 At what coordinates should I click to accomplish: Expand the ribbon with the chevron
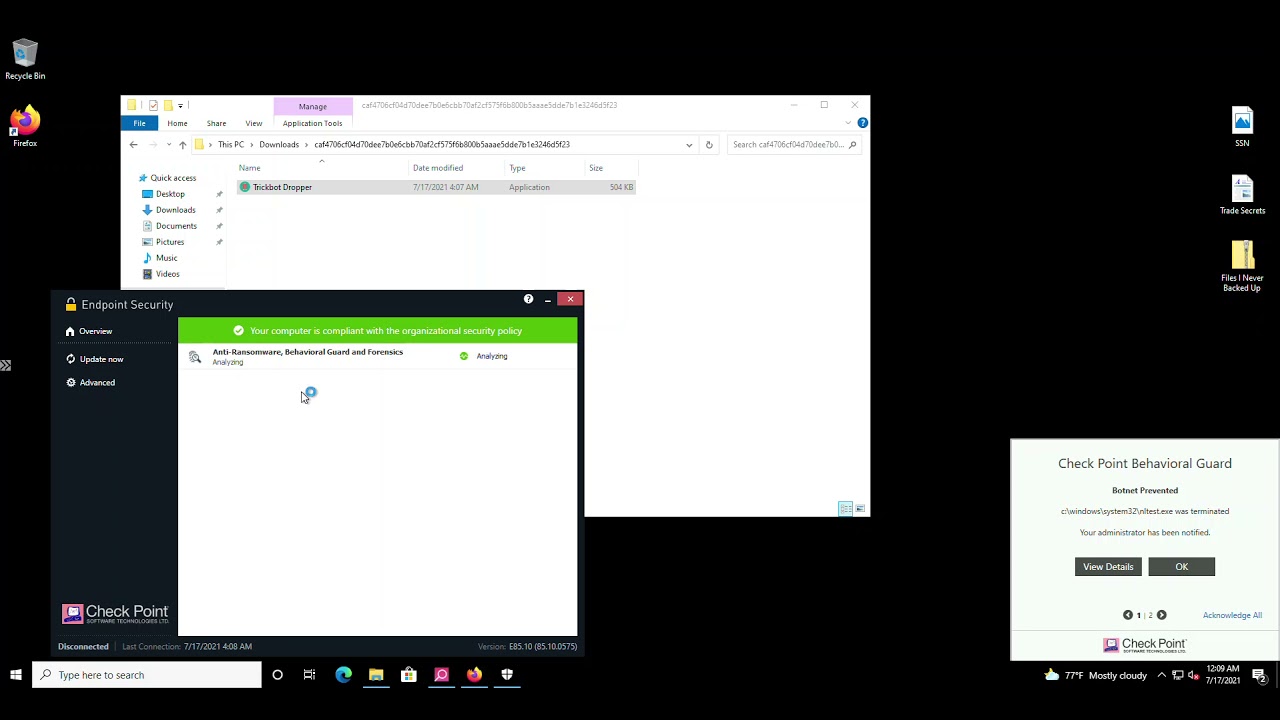[848, 123]
